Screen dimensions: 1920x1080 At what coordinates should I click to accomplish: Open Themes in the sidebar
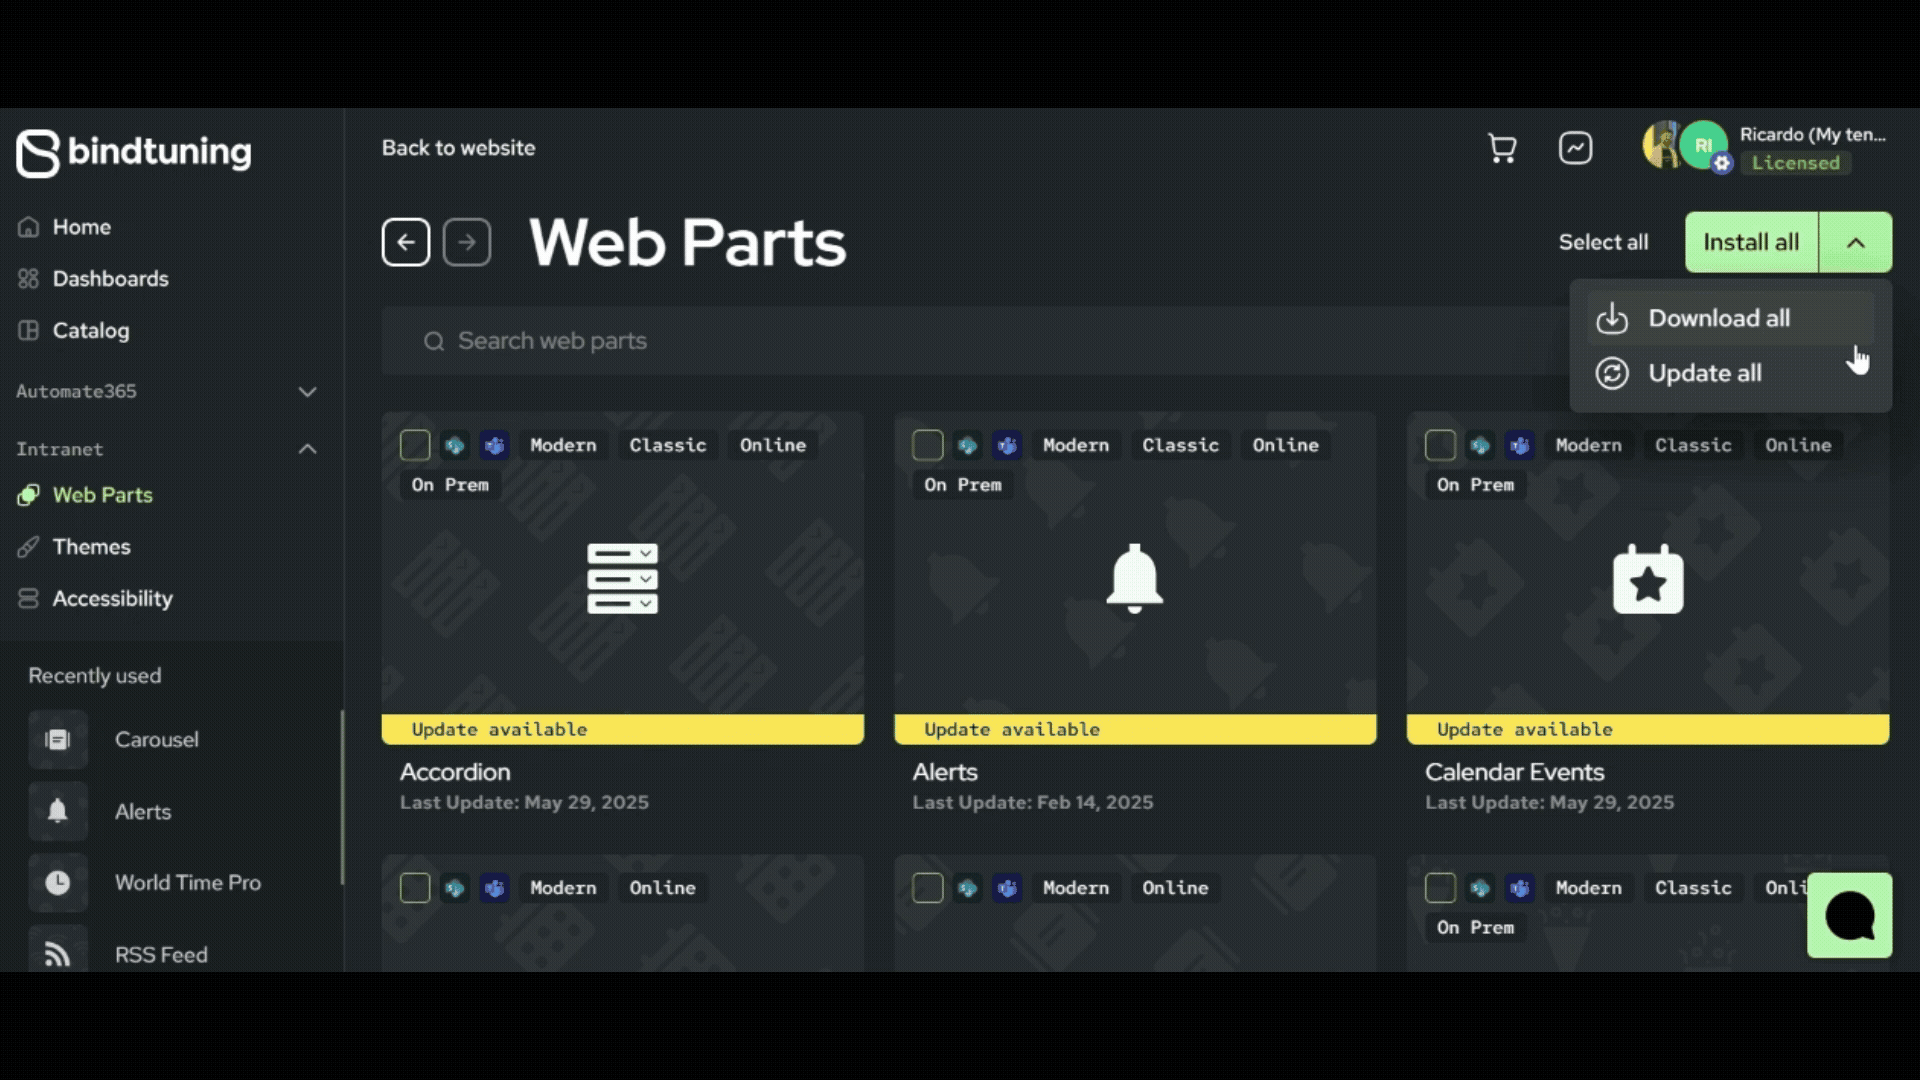tap(91, 547)
